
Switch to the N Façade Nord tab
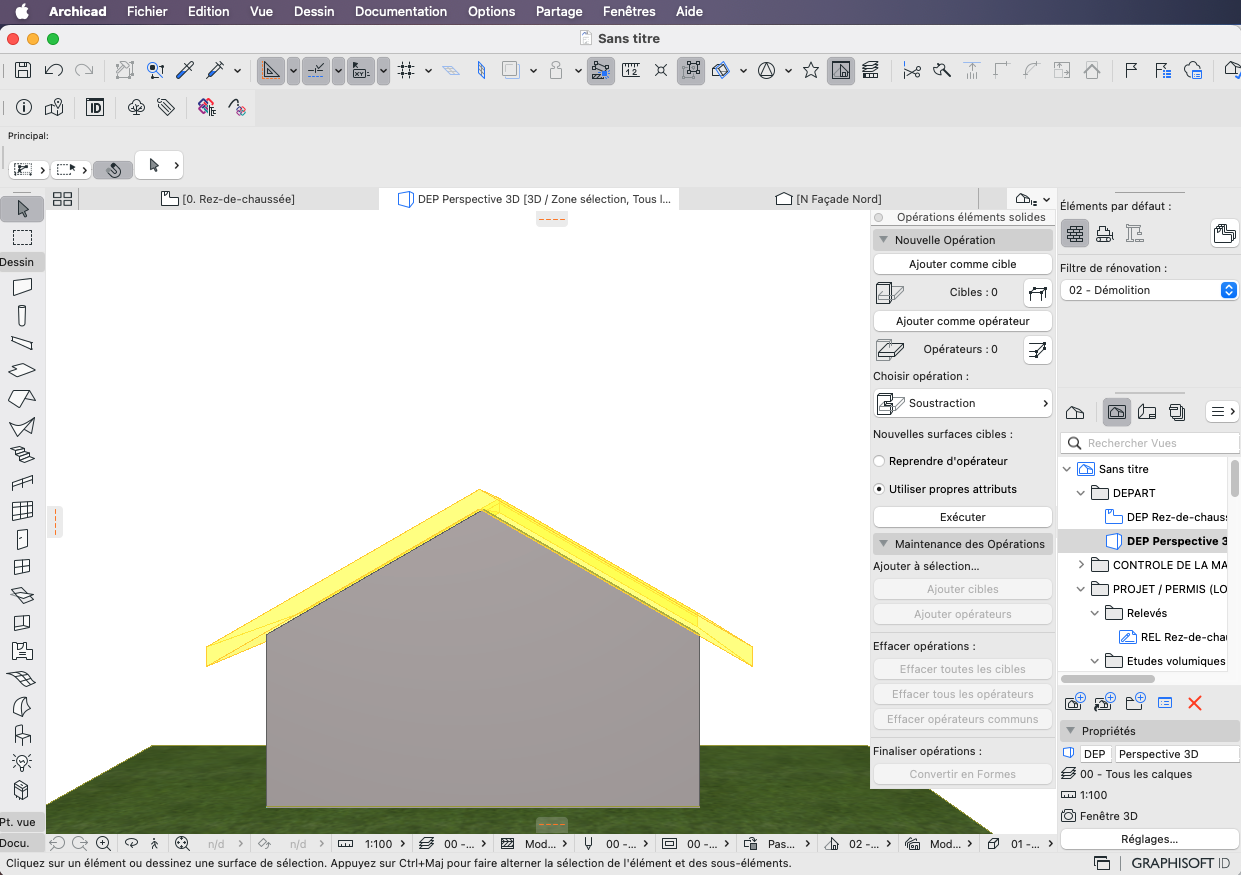pyautogui.click(x=828, y=199)
